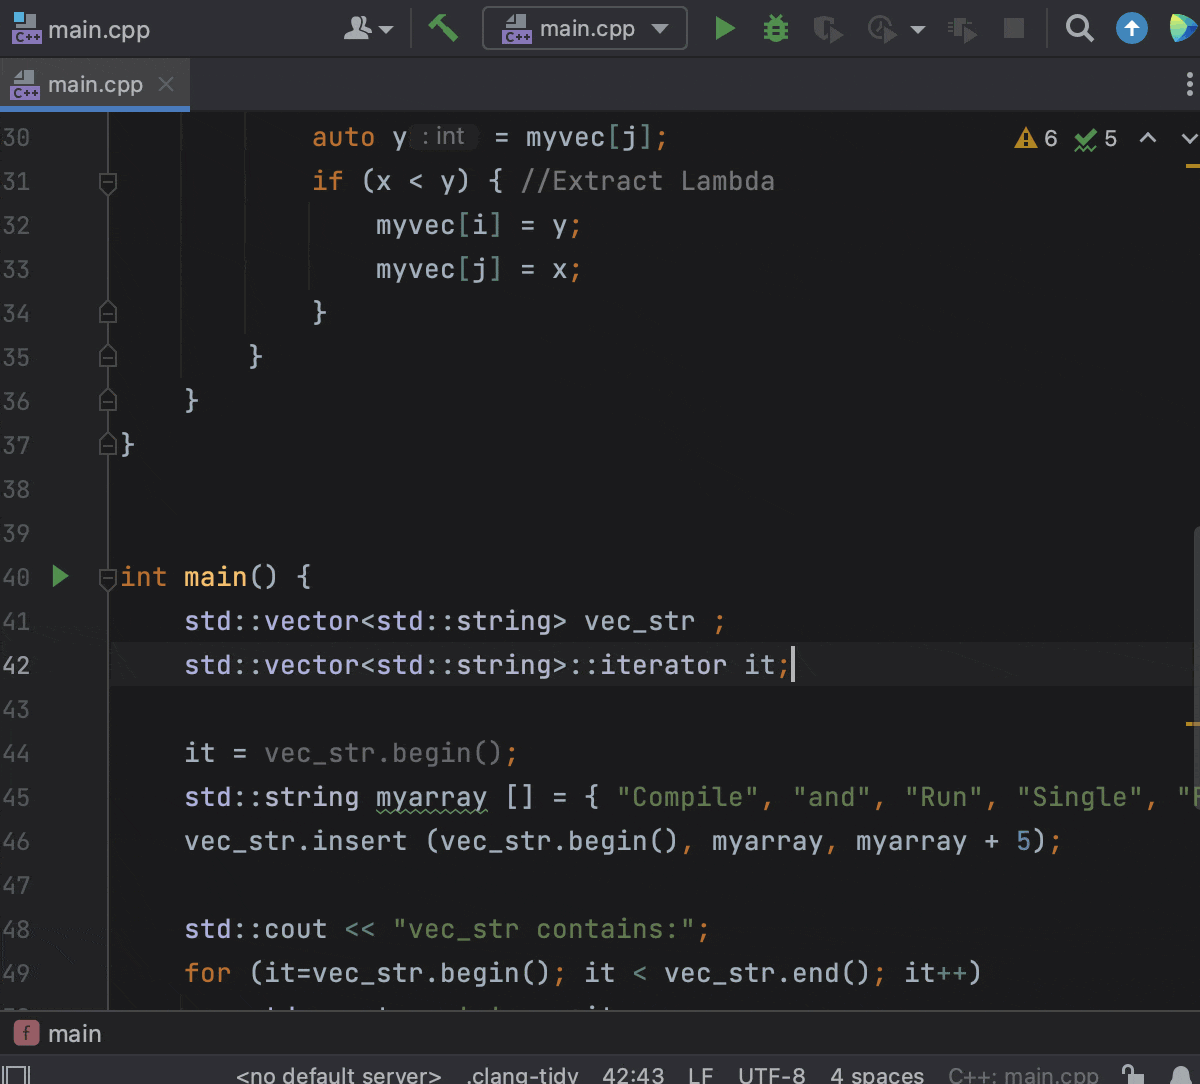Expand the Code With Me user dropdown
Viewport: 1200px width, 1084px height.
point(367,28)
